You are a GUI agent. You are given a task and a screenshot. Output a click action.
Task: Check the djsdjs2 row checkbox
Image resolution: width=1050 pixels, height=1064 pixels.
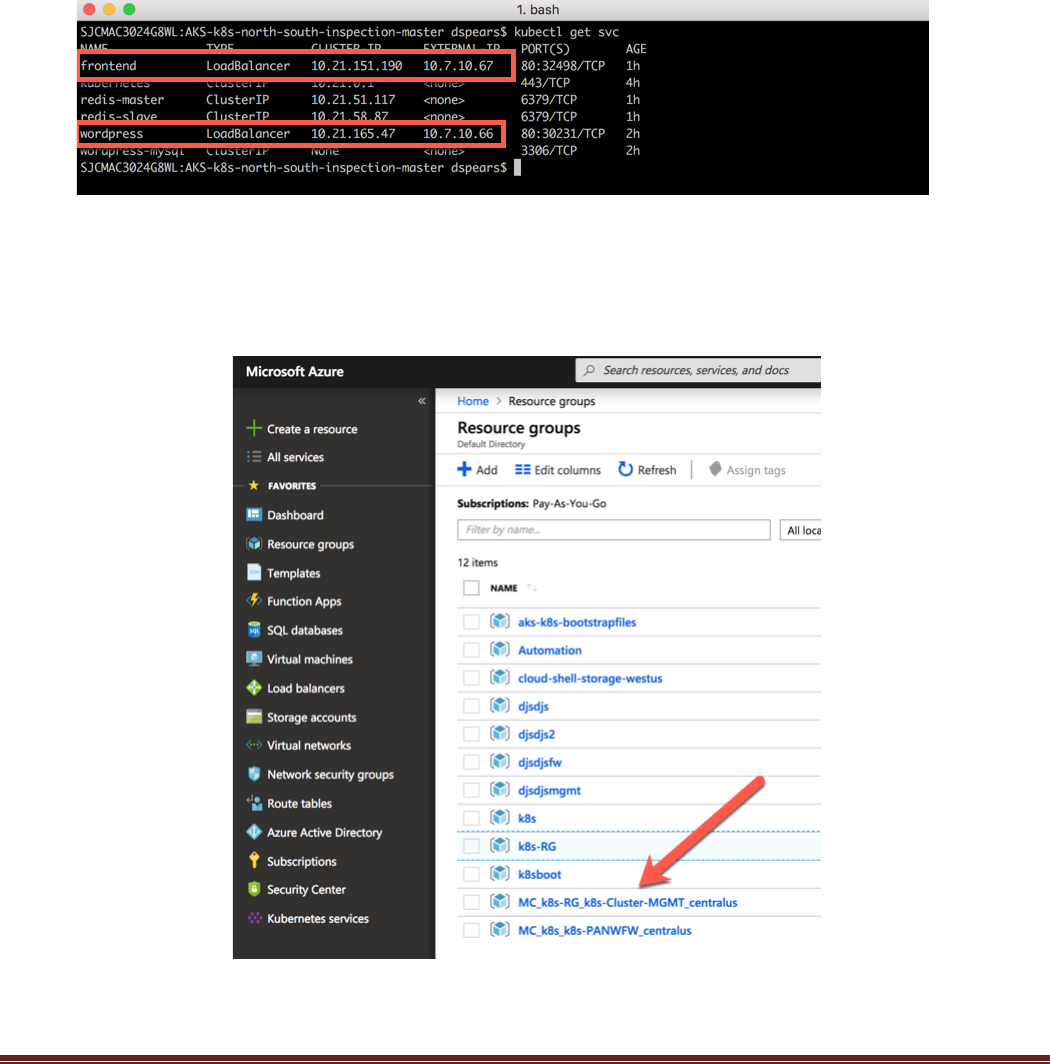click(x=471, y=734)
